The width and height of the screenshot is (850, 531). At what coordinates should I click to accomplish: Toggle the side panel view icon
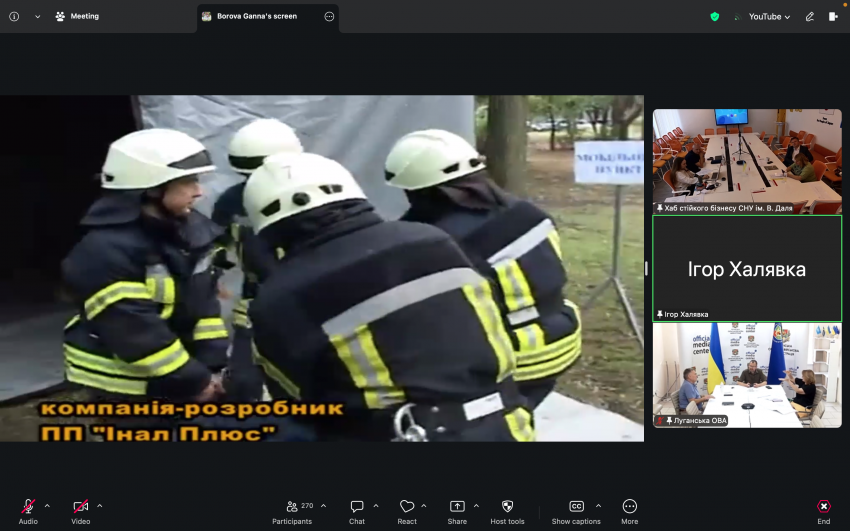(833, 16)
